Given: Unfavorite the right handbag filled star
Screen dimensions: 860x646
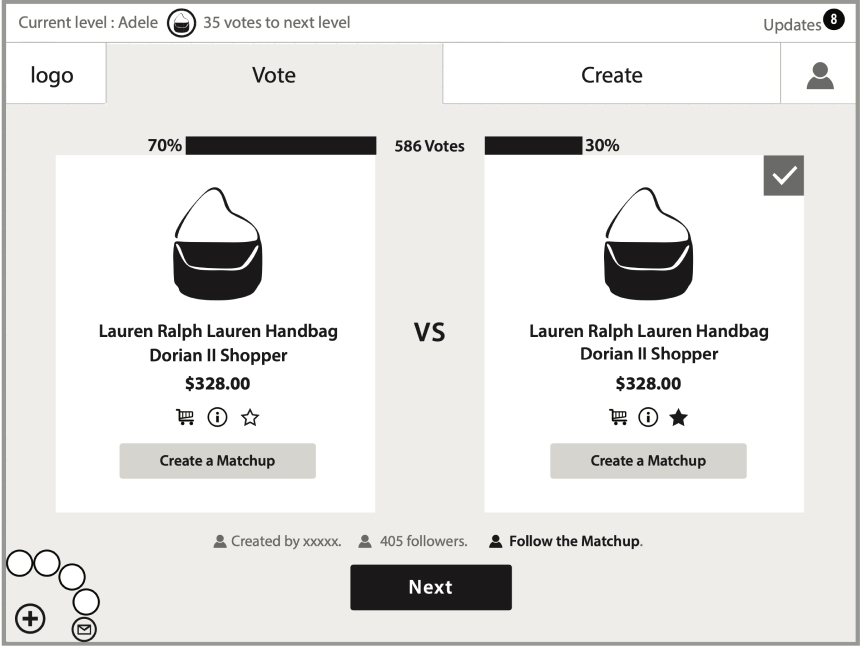Looking at the screenshot, I should click(x=679, y=418).
